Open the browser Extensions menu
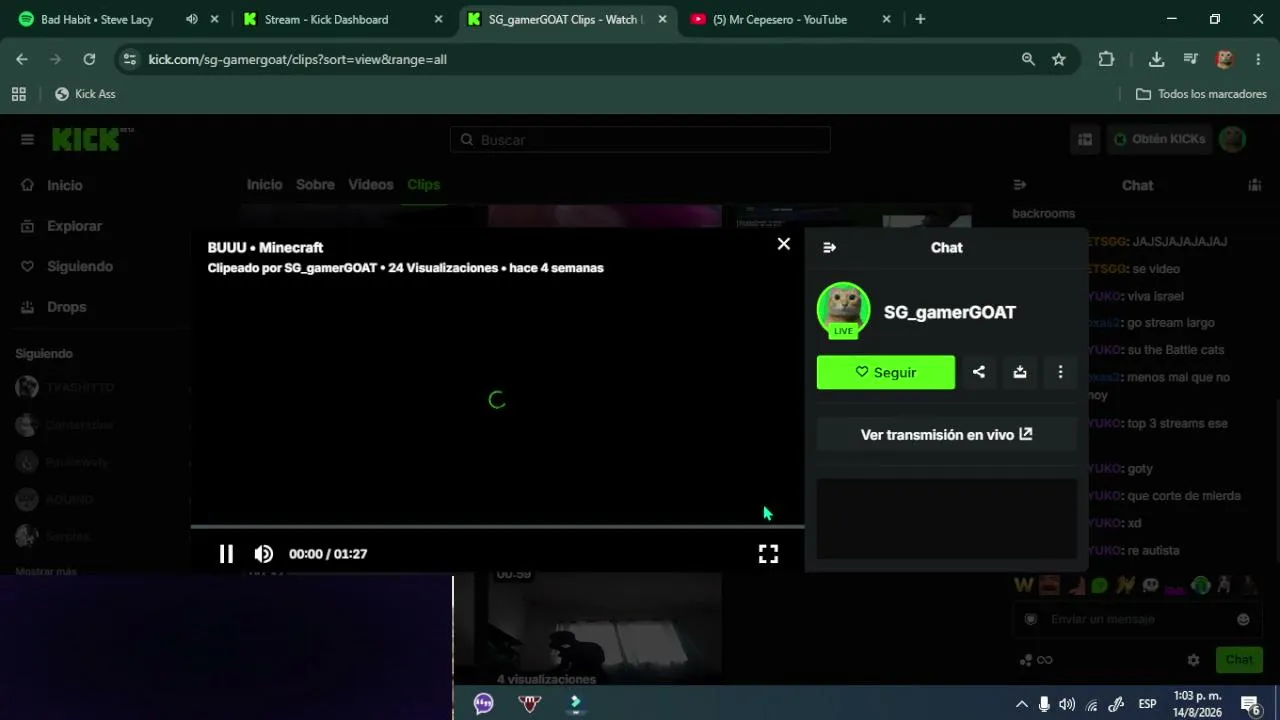This screenshot has width=1280, height=720. click(1106, 59)
